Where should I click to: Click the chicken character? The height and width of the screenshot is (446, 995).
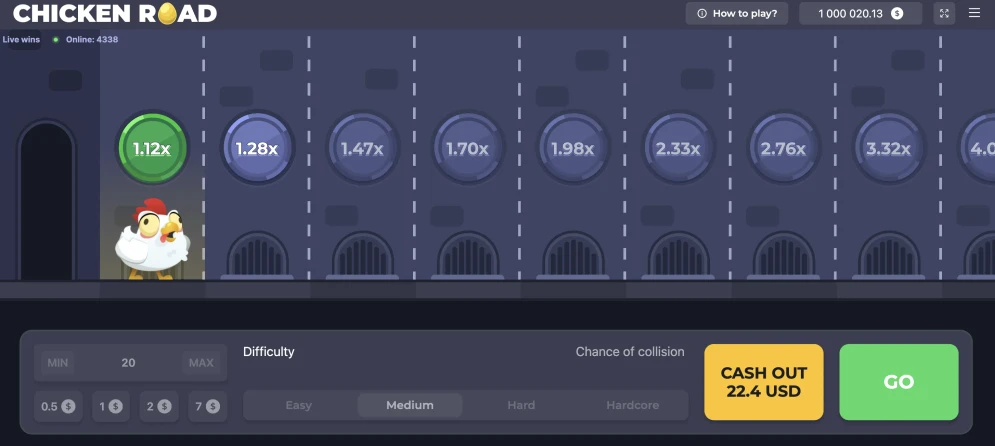(151, 237)
